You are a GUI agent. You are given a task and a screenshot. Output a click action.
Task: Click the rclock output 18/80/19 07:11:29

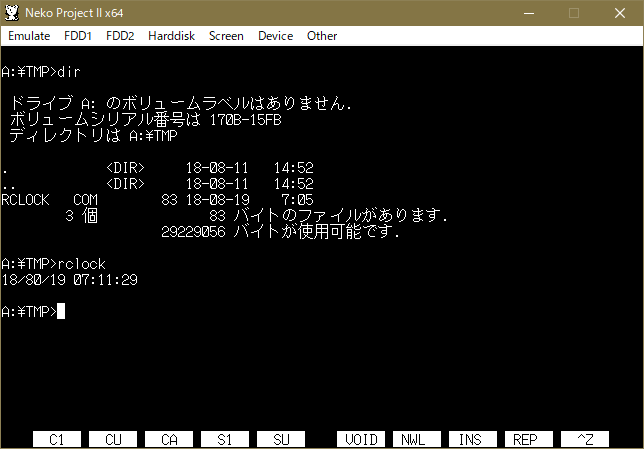click(x=69, y=280)
